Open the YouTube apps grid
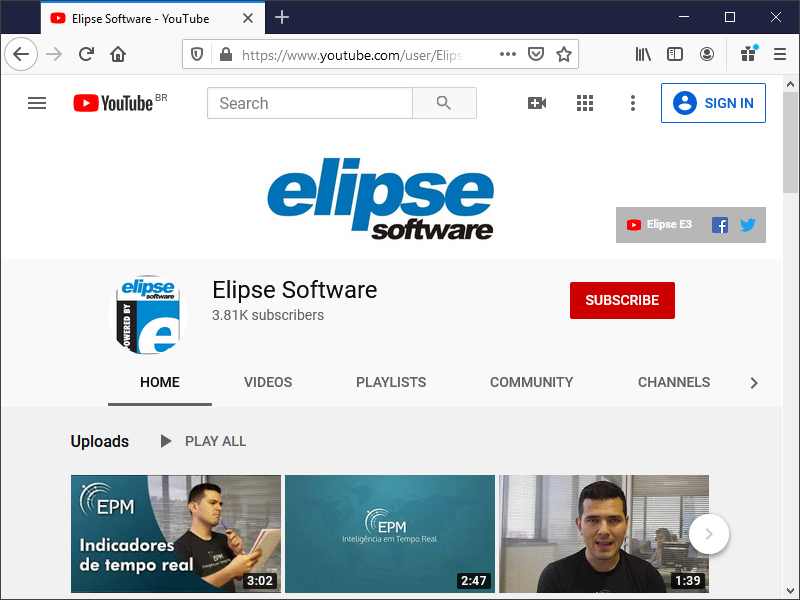This screenshot has height=600, width=800. pos(585,103)
